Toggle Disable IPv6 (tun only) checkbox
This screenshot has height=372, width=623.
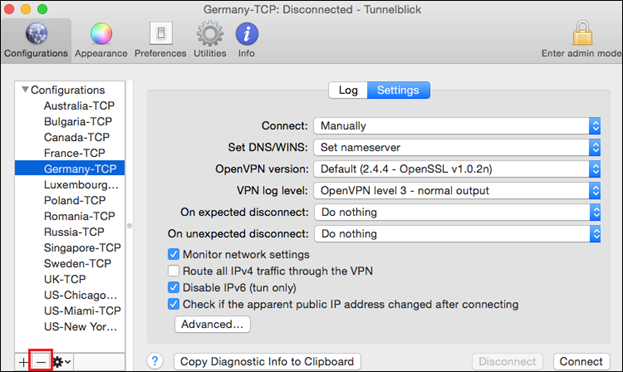(173, 288)
